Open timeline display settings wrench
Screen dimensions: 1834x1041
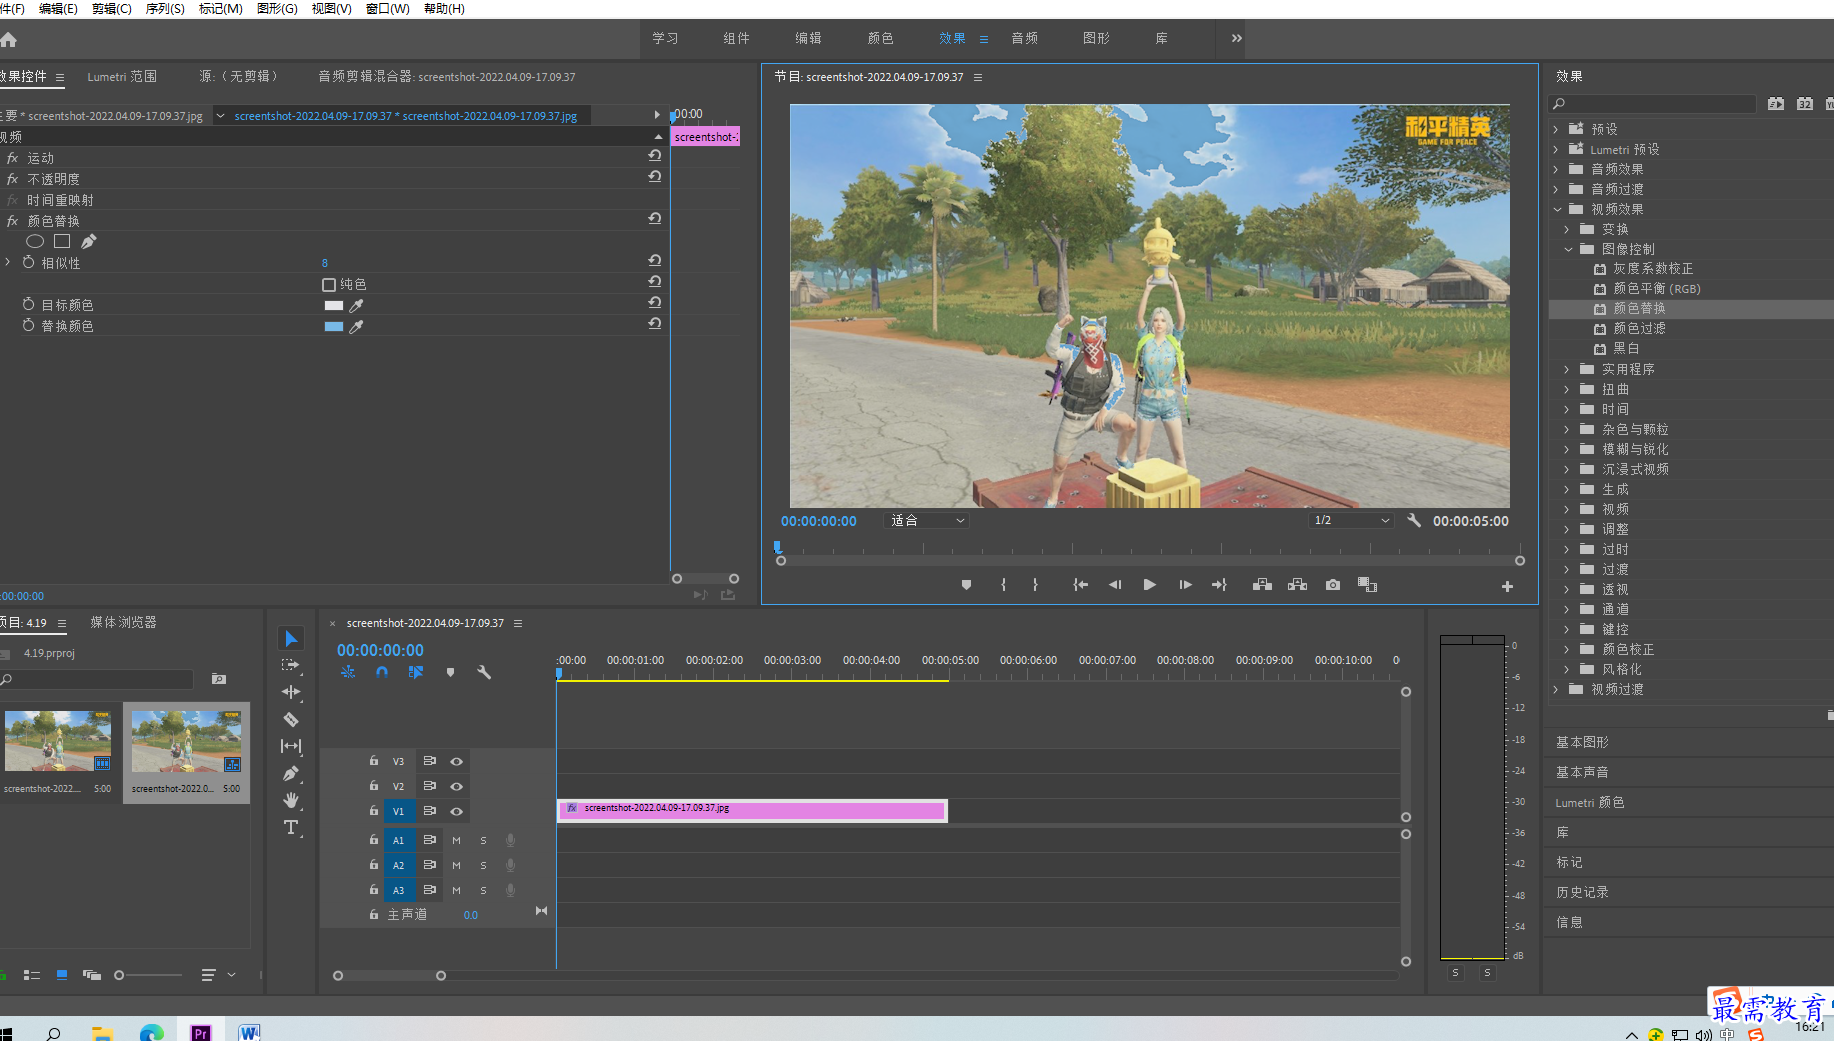484,672
